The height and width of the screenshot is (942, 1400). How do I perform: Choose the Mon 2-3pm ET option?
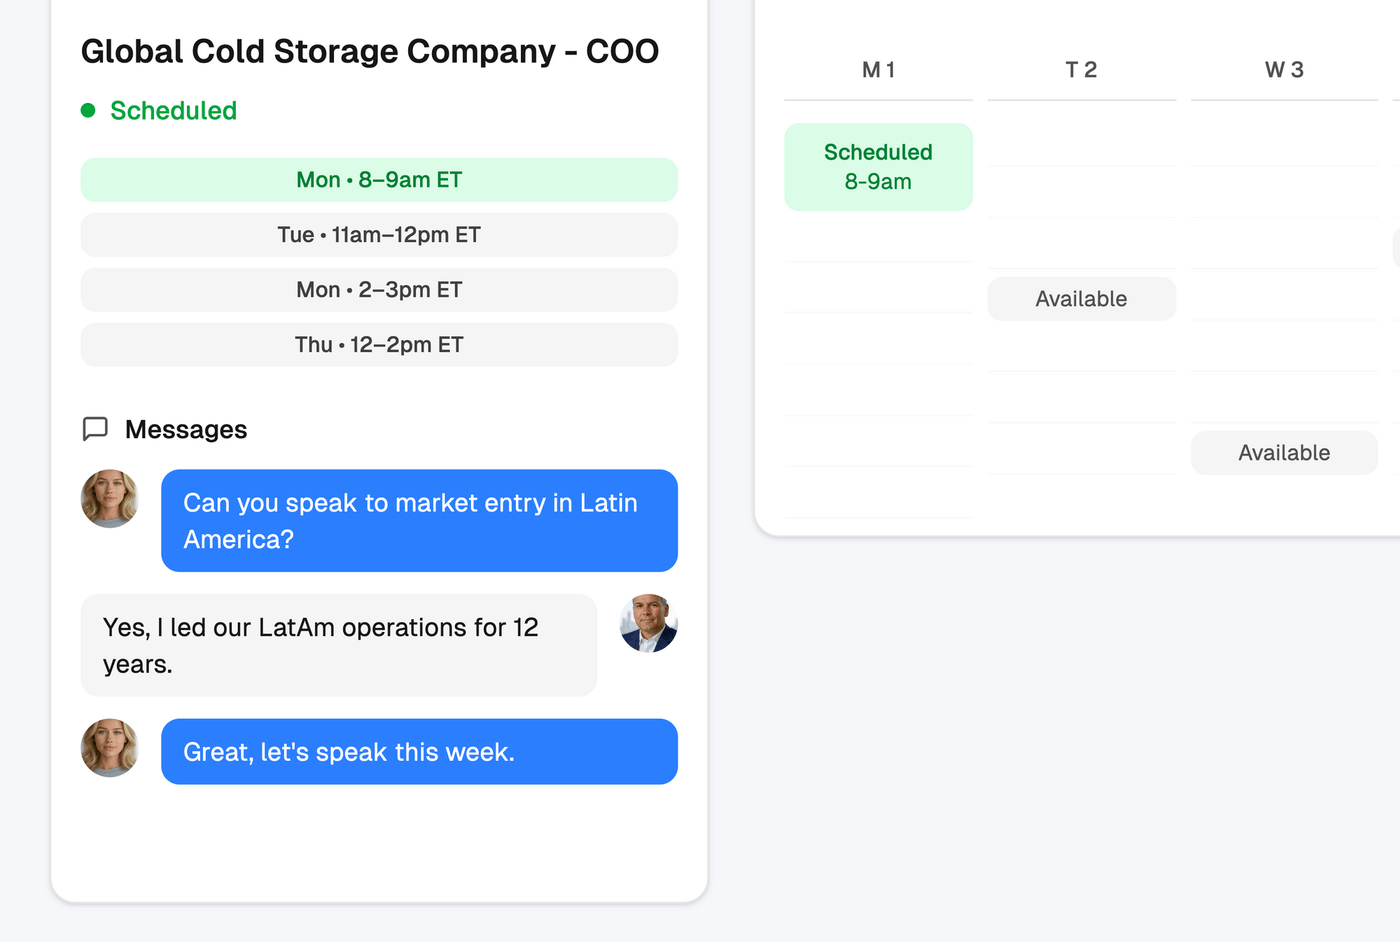[379, 290]
